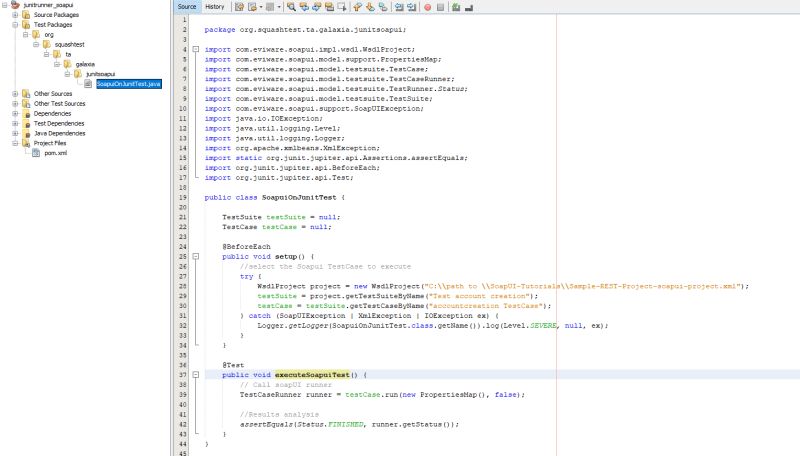Click the Project Files folder icon

coord(26,143)
